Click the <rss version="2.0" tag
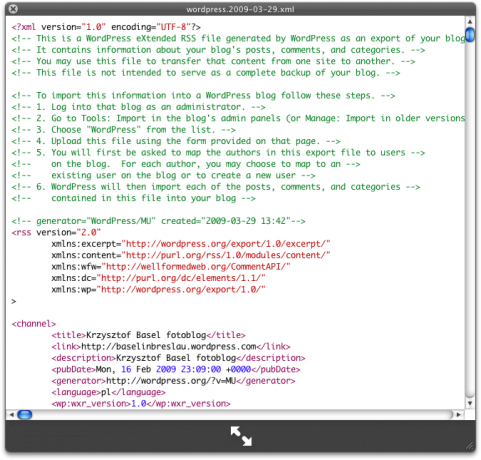This screenshot has width=481, height=460. point(56,232)
